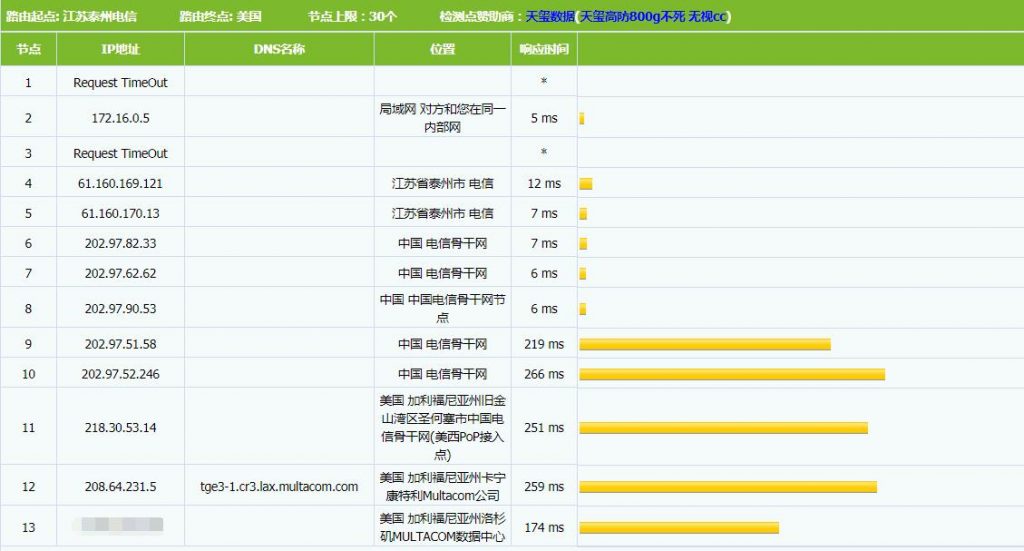Screen dimensions: 1024x551
Task: Click node number 13 in the first column
Action: coord(28,527)
